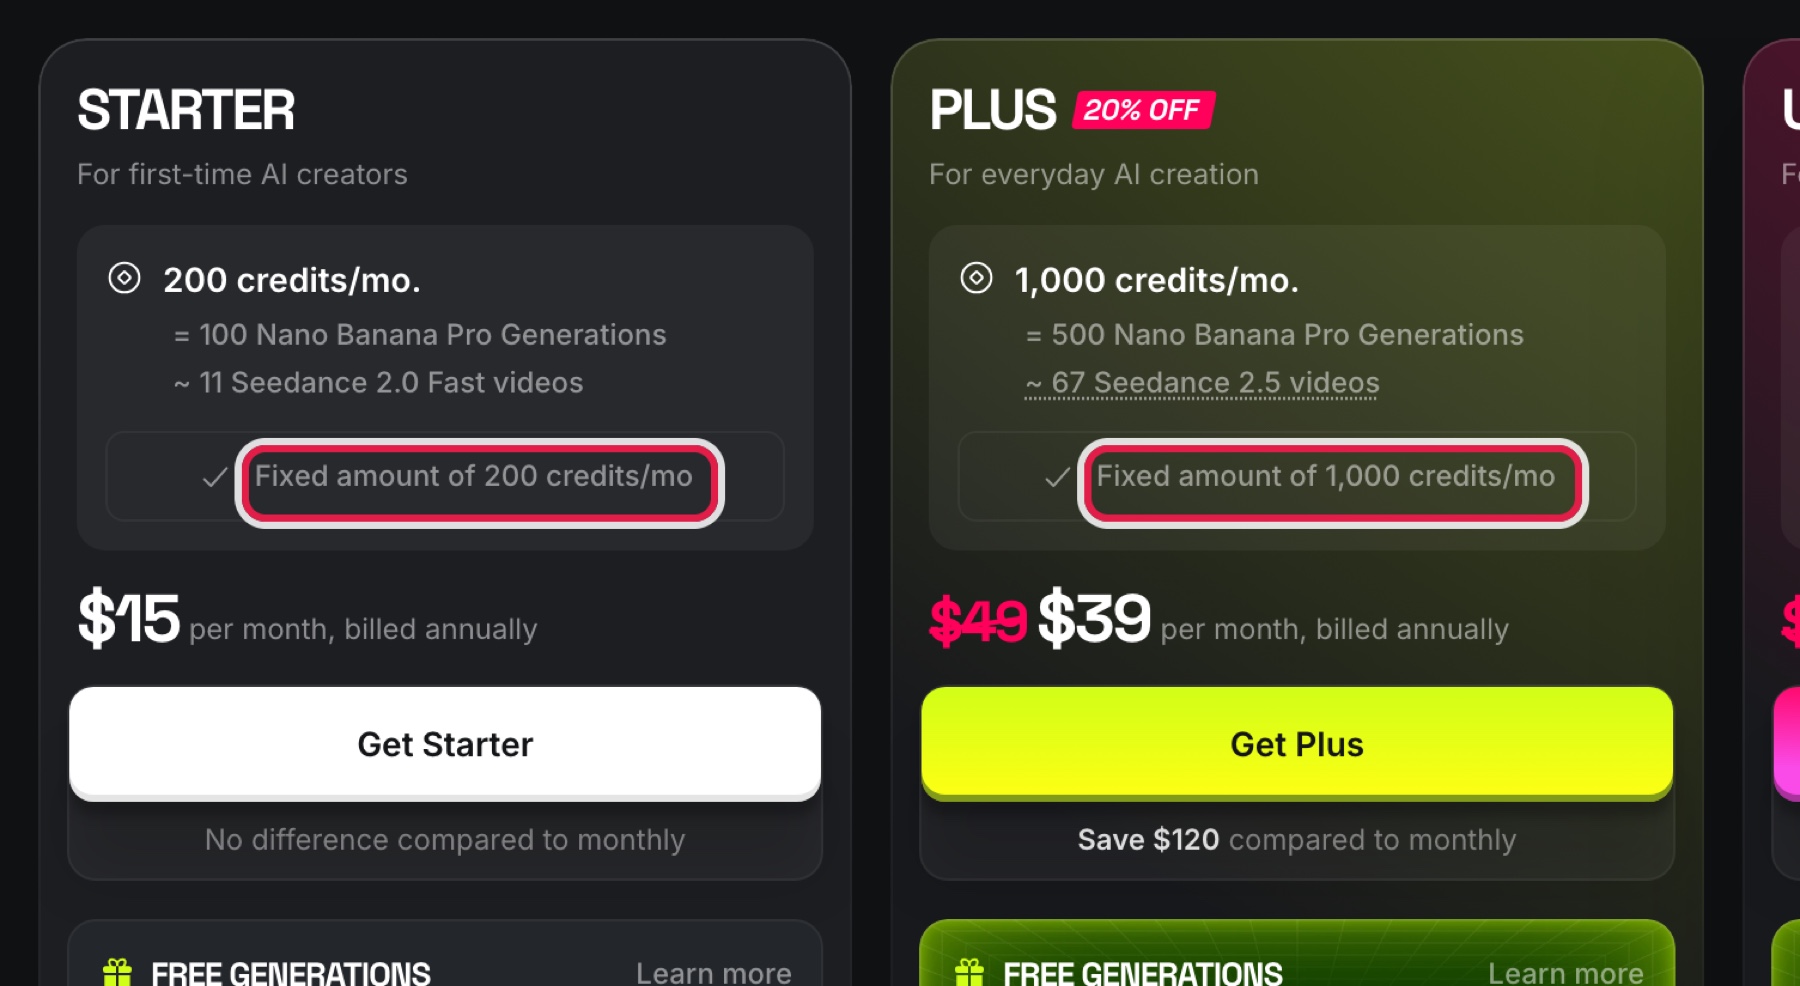Click the STARTER plan heading
Viewport: 1800px width, 986px height.
(x=186, y=110)
